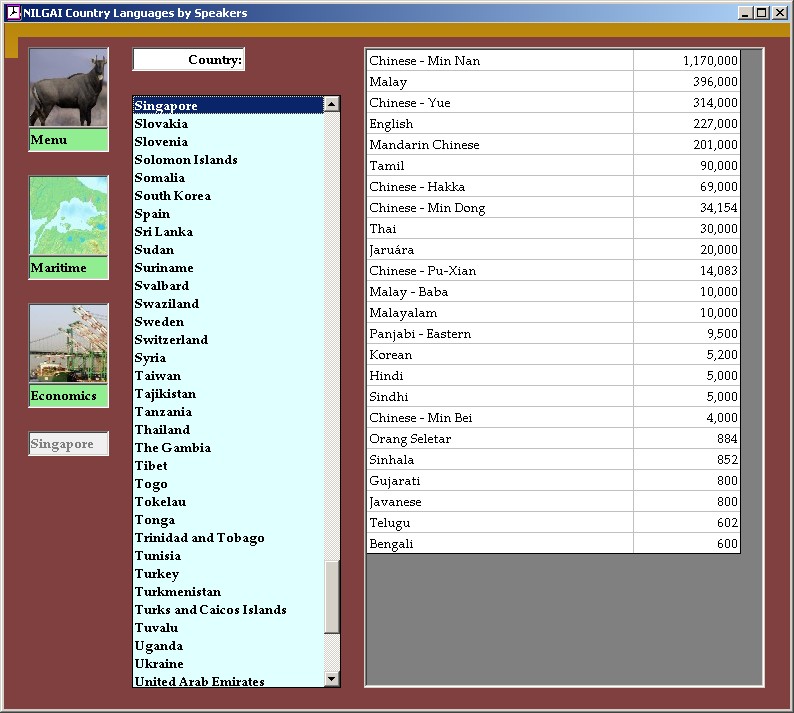Click the Chinese - Min Nan table row
794x713 pixels.
click(500, 61)
